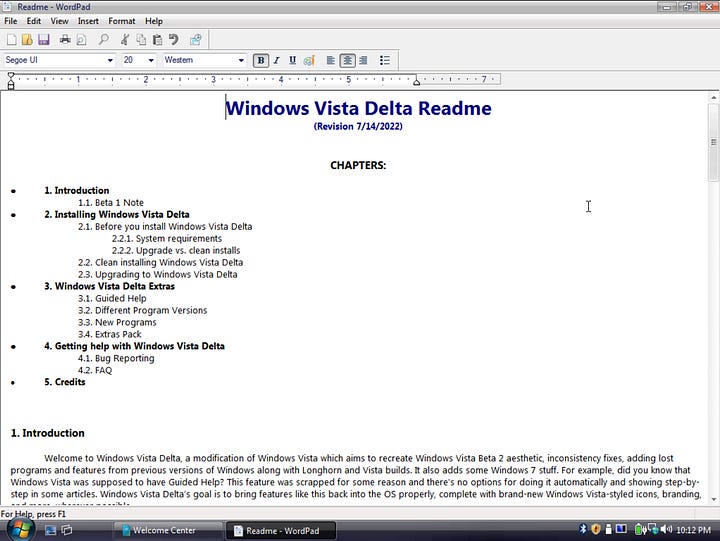Click '4.1. Bug Reporting' line
720x541 pixels.
point(116,358)
